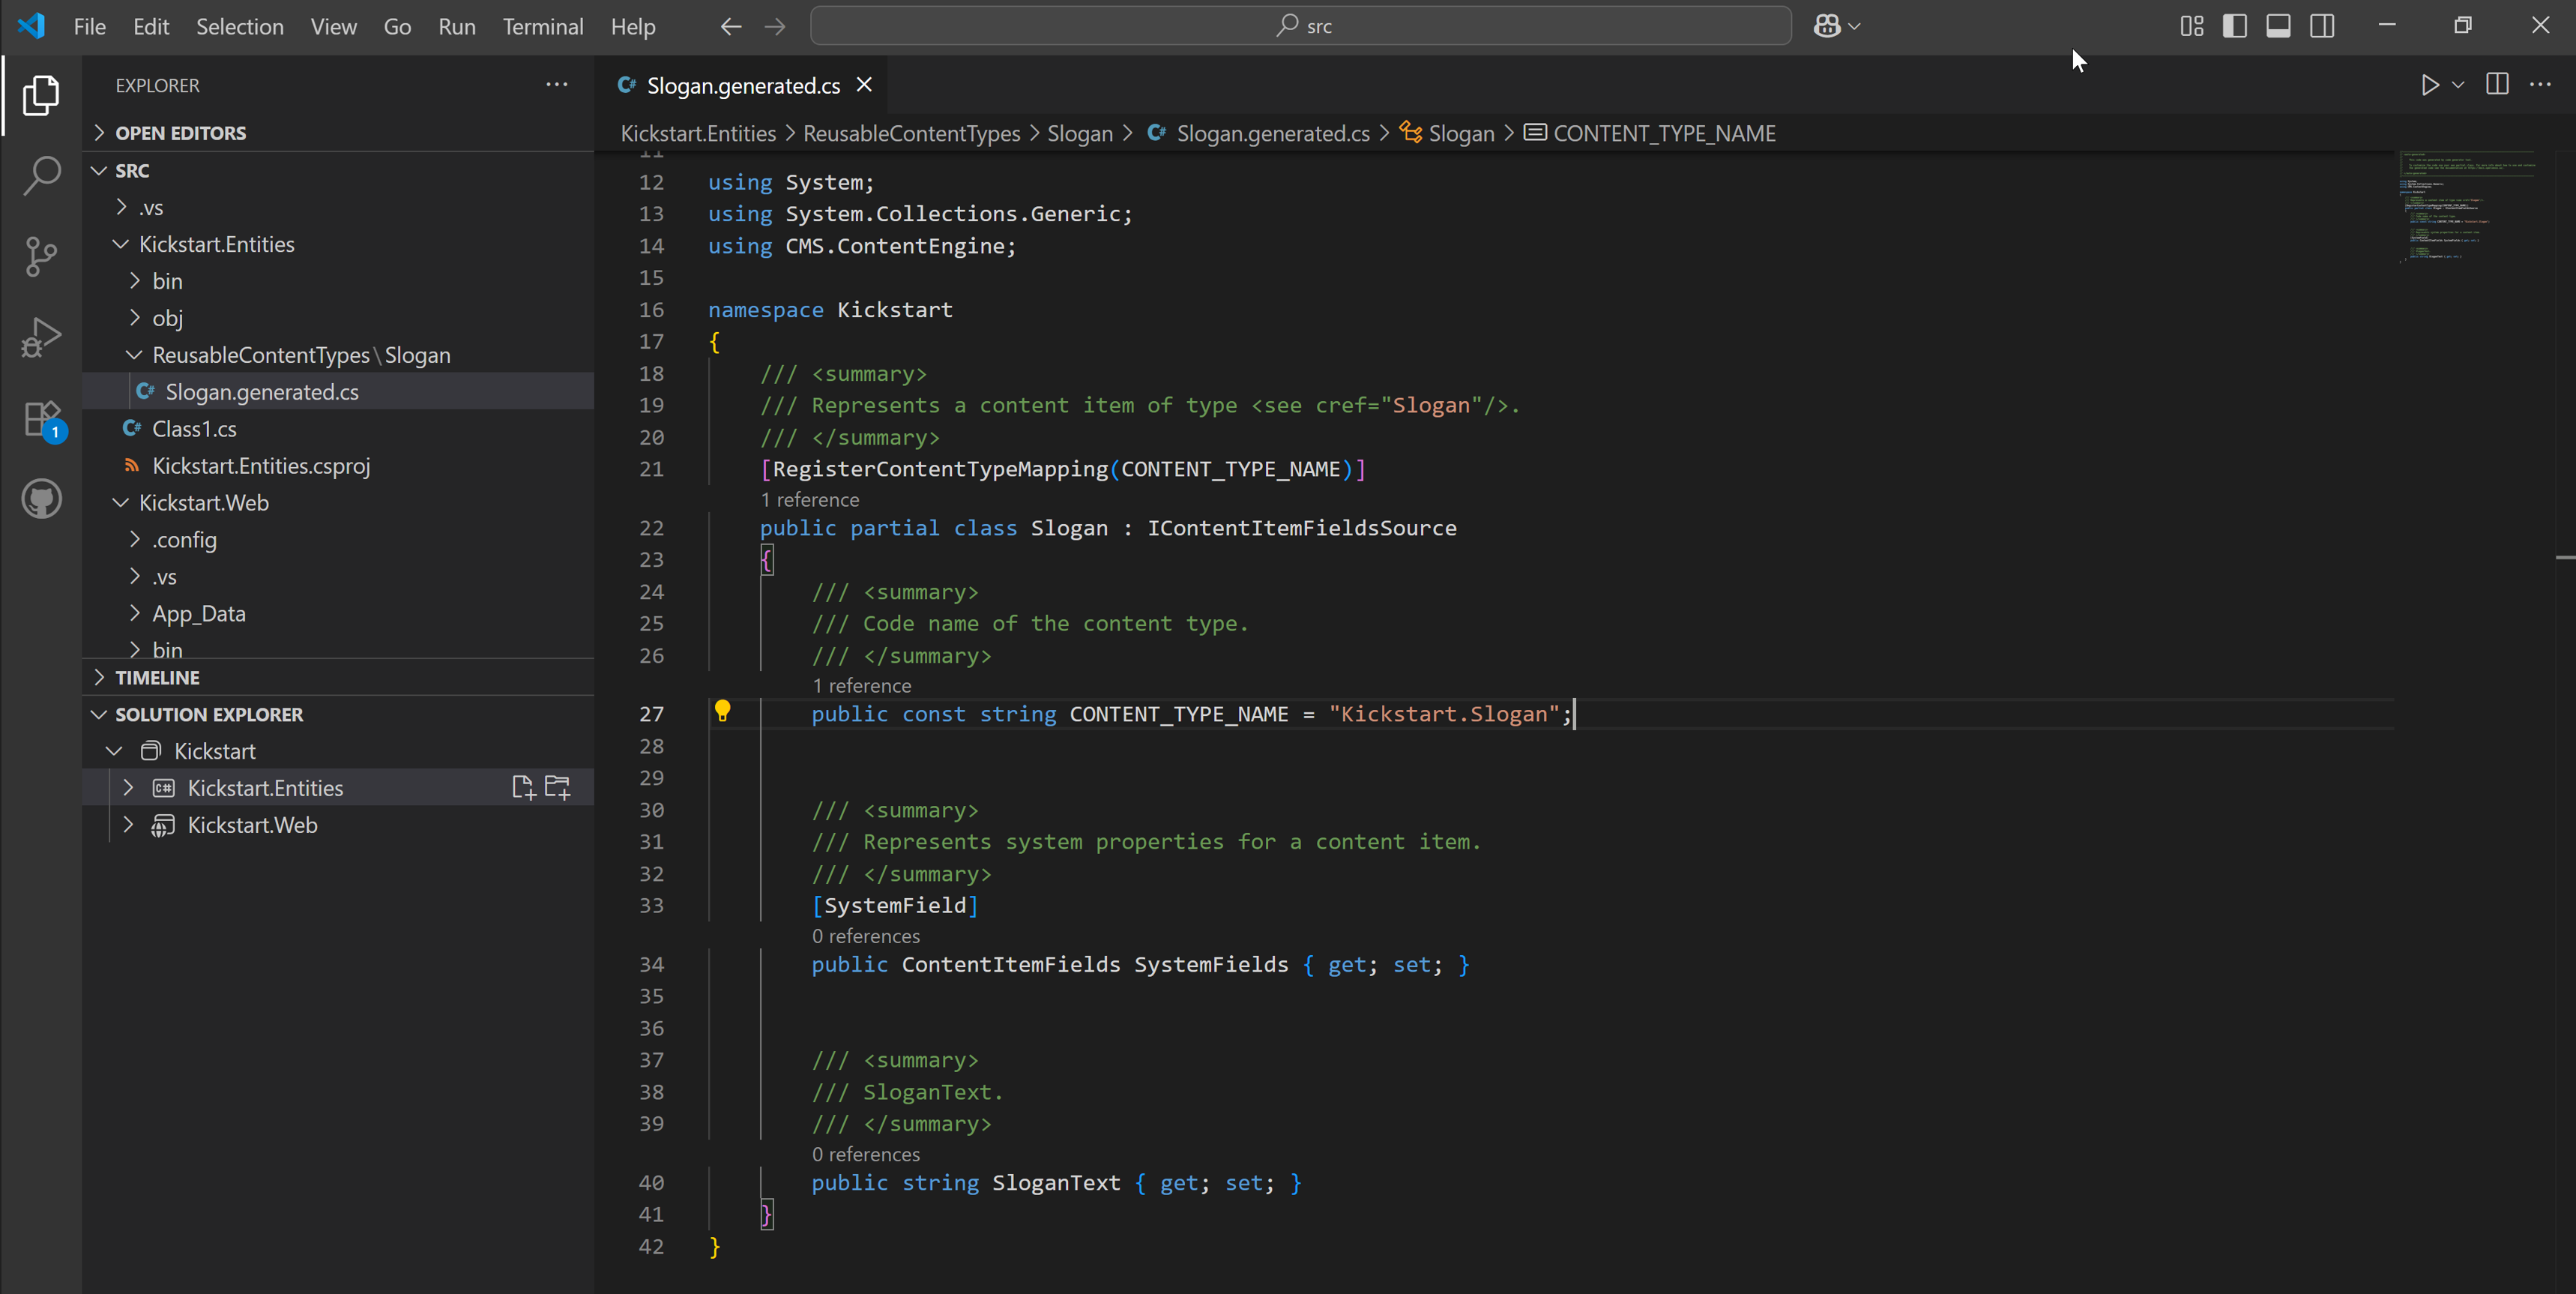Viewport: 2576px width, 1294px height.
Task: Open the run options dropdown arrow
Action: coord(2458,85)
